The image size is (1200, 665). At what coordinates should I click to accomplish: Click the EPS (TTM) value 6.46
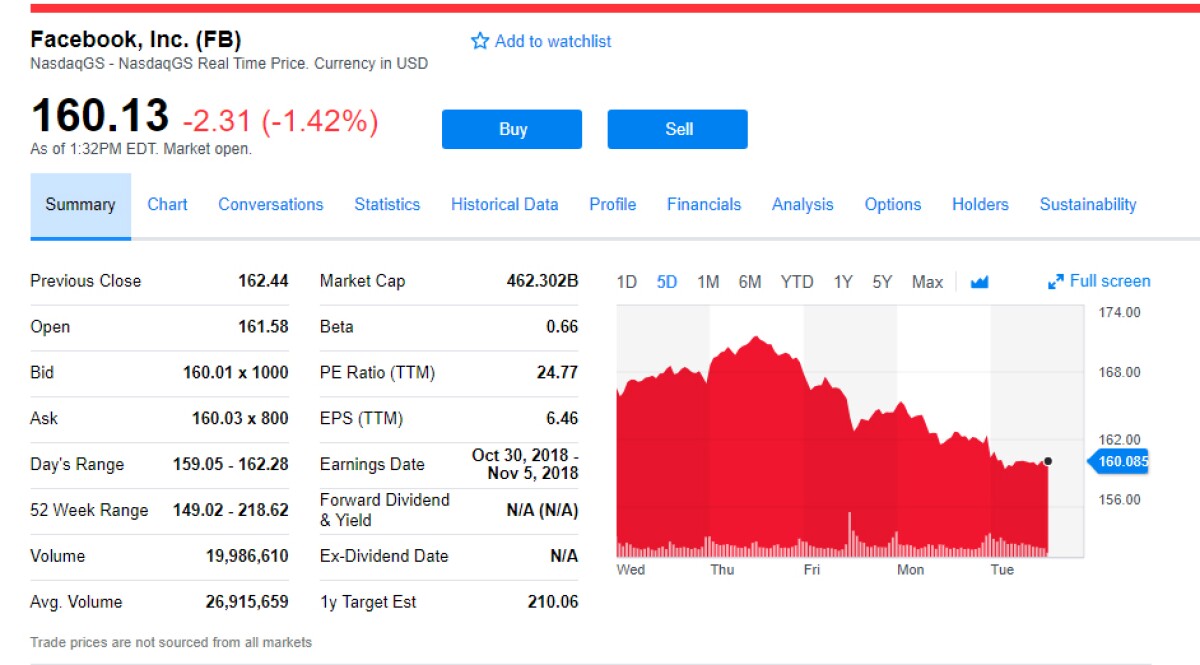pyautogui.click(x=562, y=418)
